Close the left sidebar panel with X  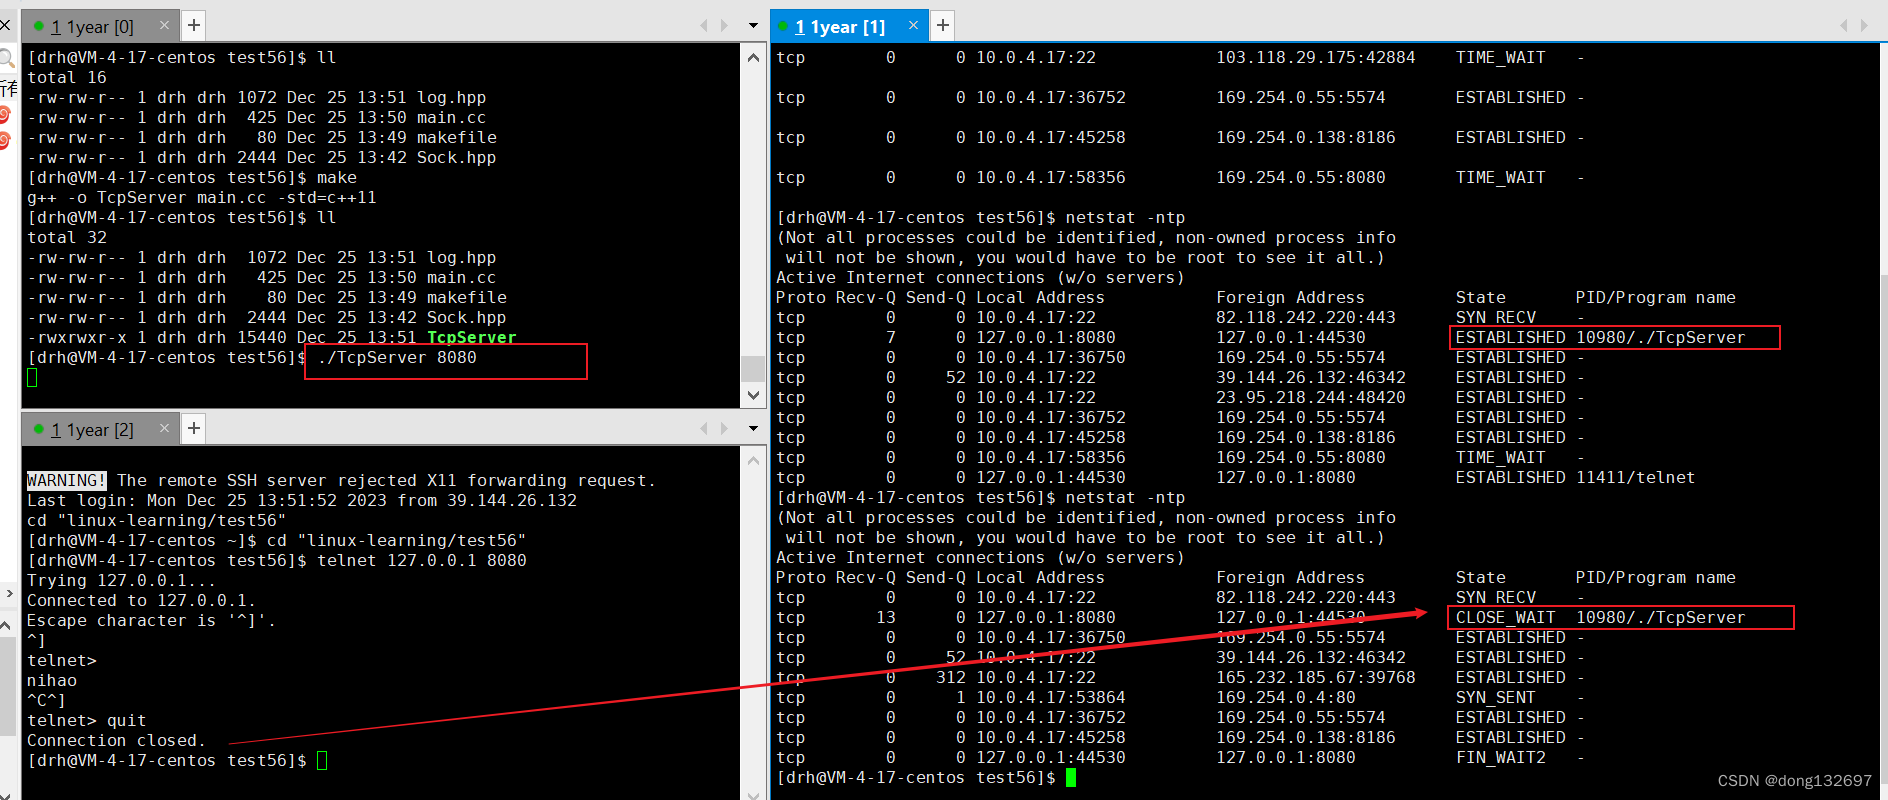(5, 25)
